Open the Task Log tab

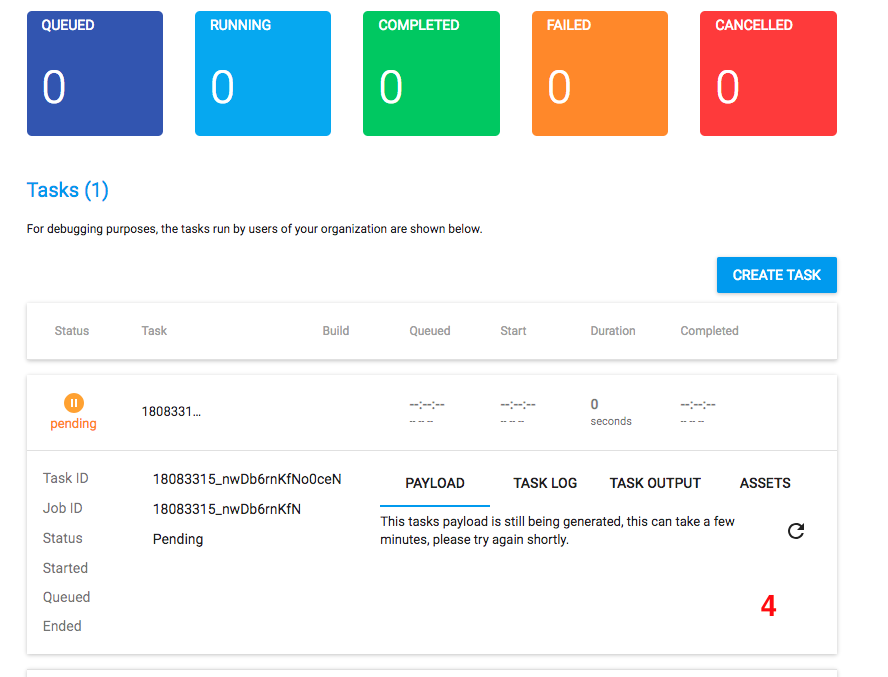click(545, 483)
